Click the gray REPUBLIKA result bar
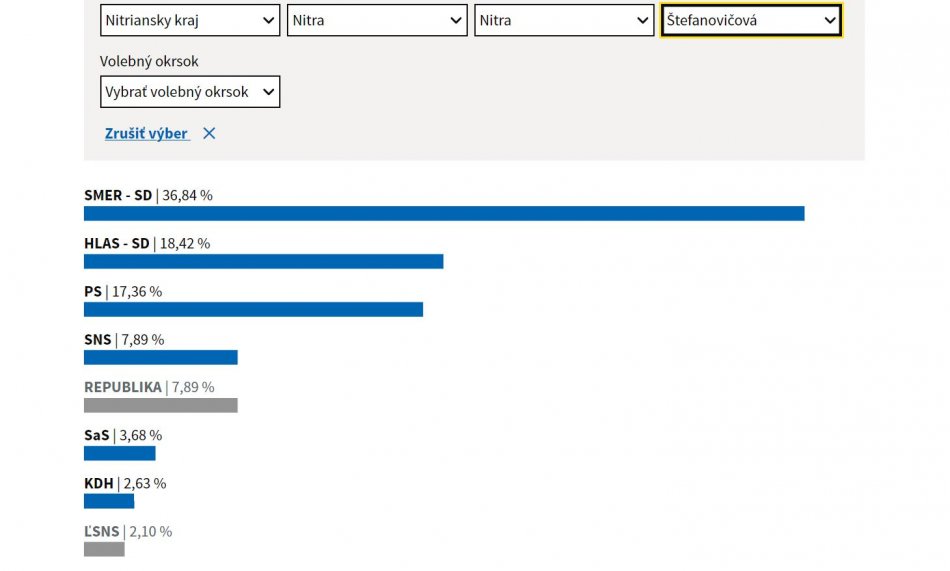Screen dimensions: 950x571 (160, 405)
